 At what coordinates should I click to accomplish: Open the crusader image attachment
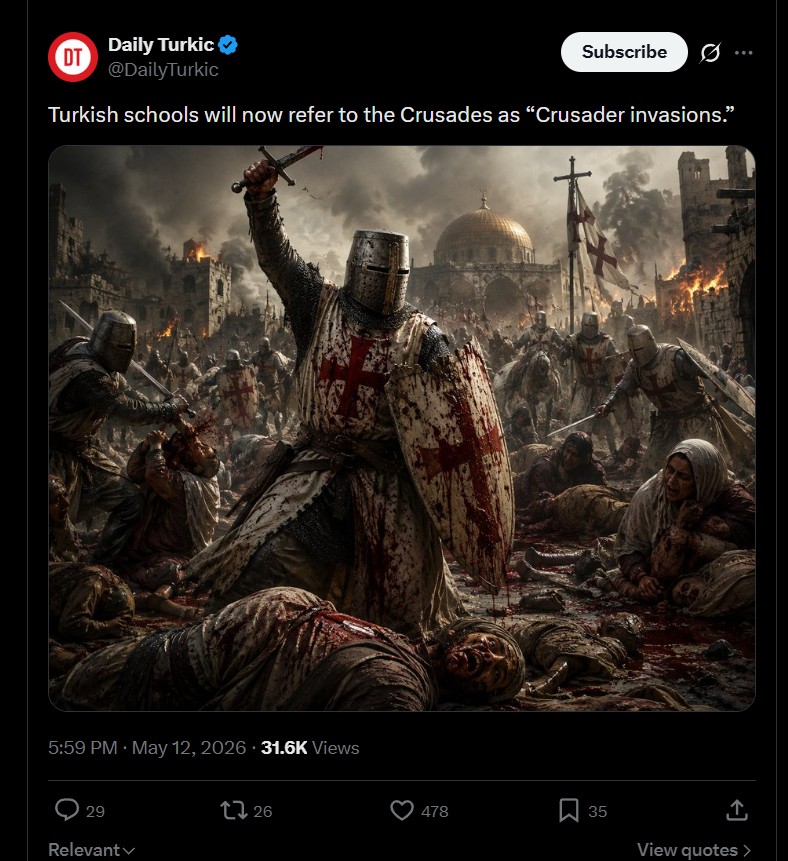click(402, 428)
